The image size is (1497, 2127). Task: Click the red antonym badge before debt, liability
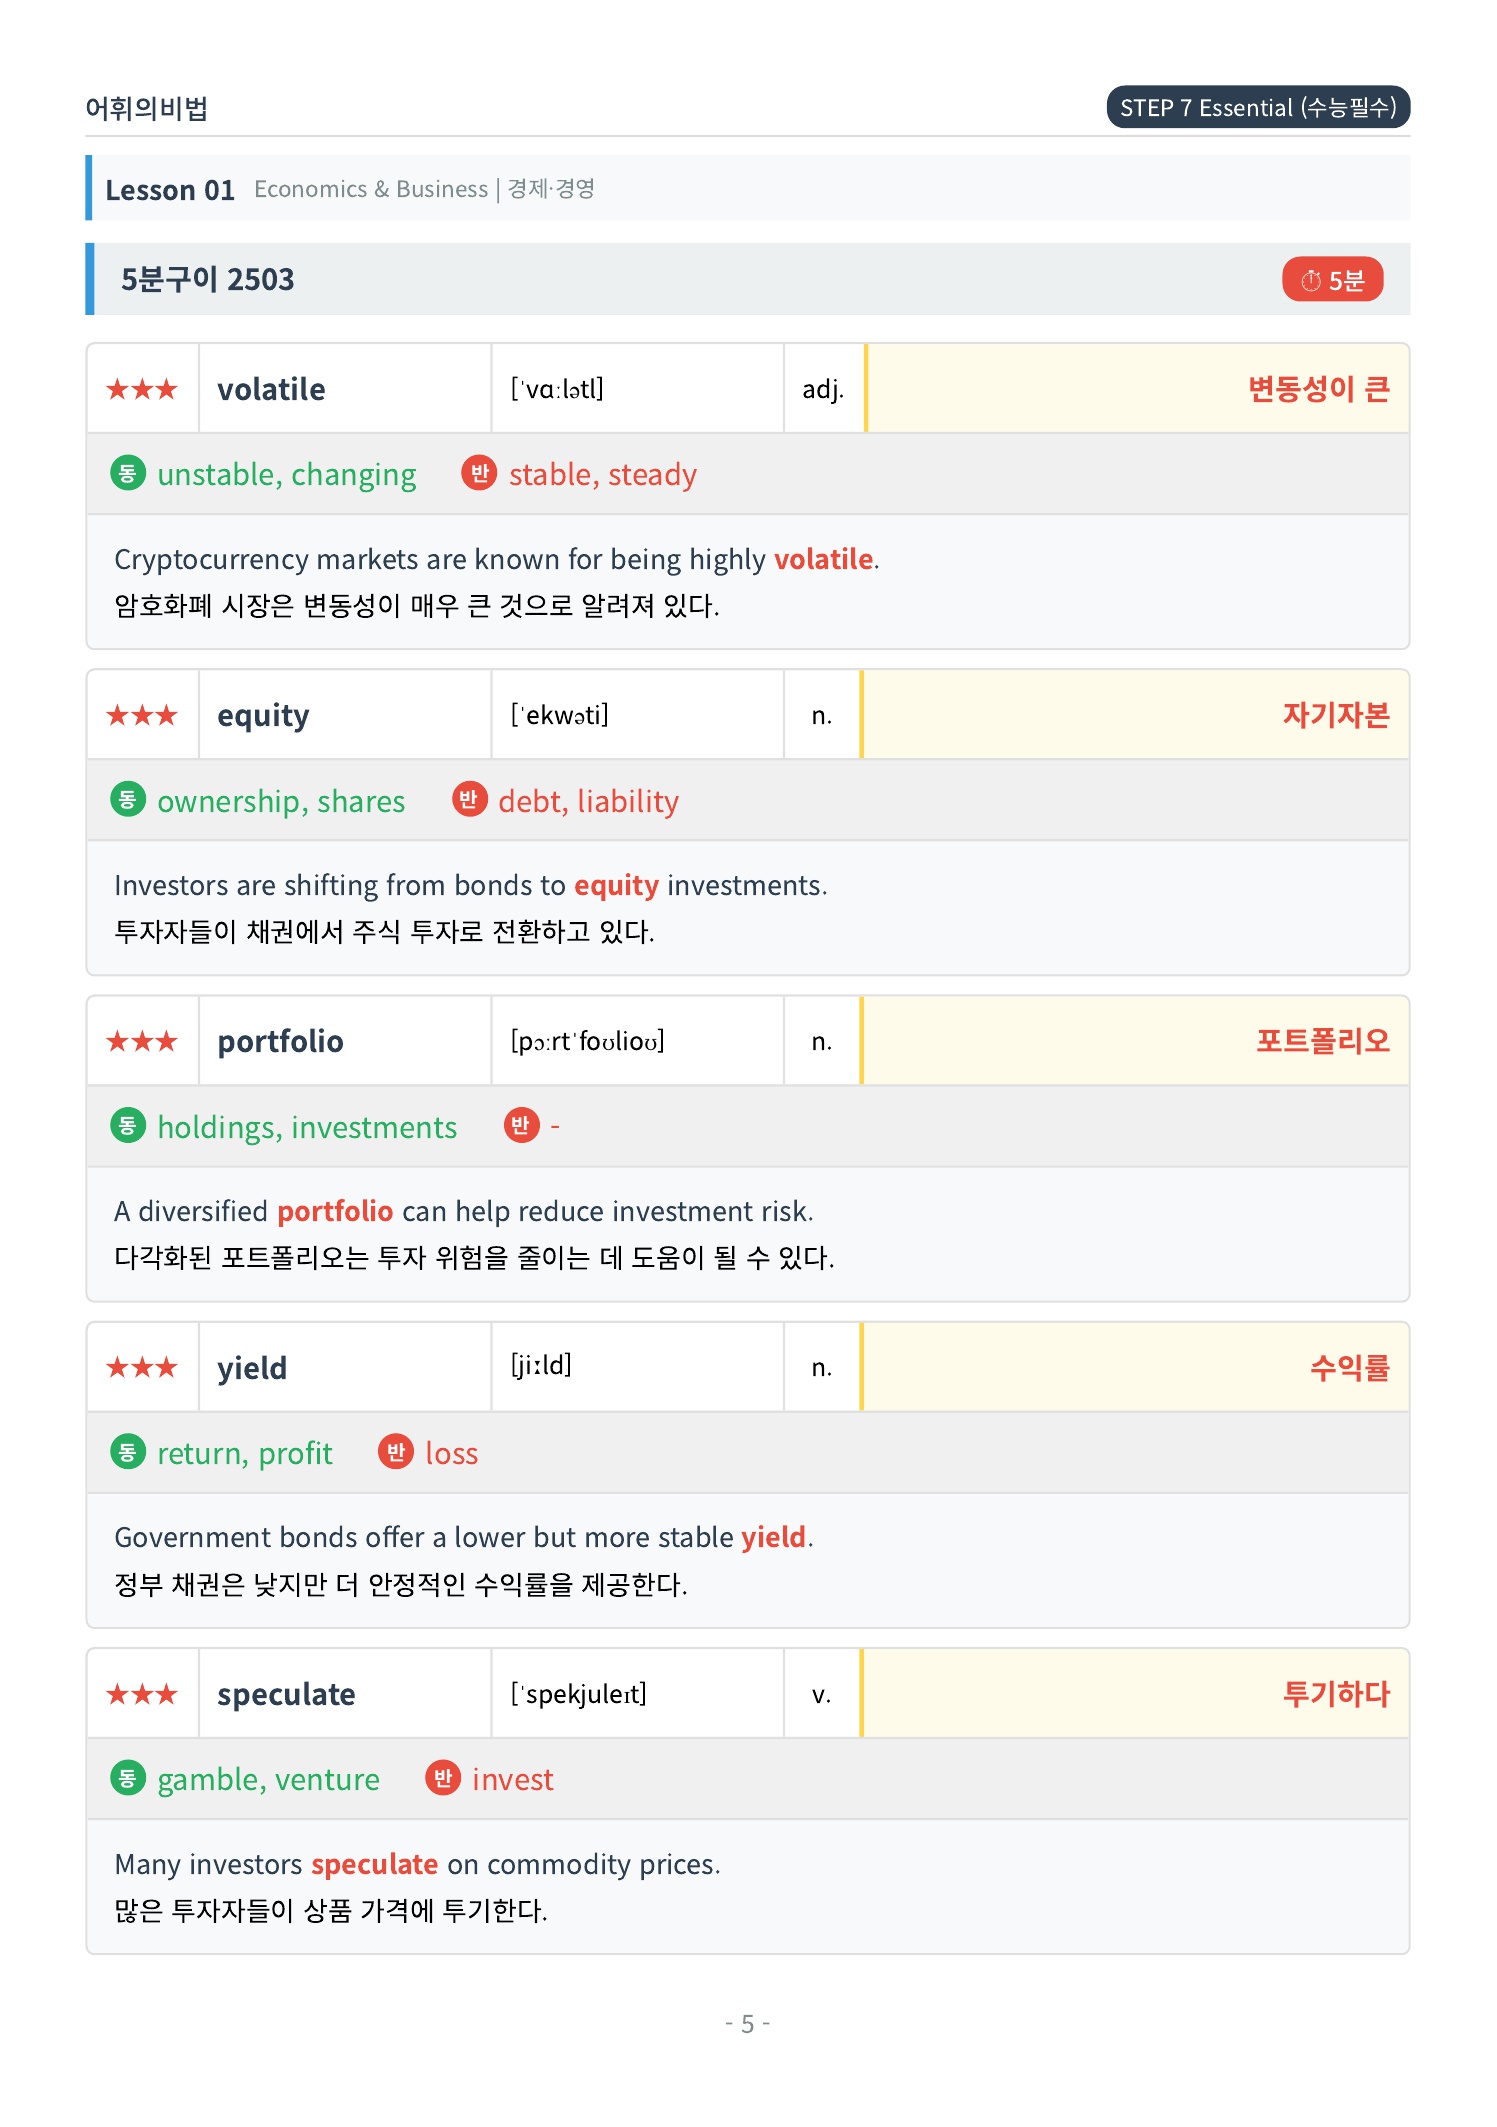(x=469, y=799)
